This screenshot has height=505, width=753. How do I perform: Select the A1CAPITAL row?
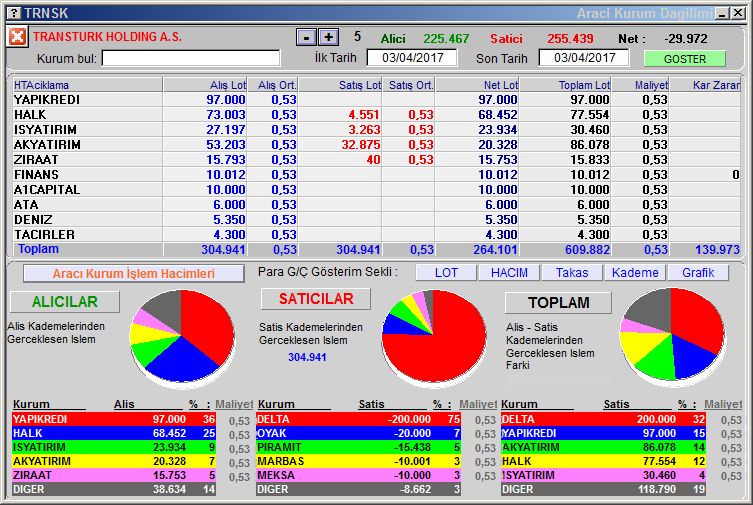376,189
